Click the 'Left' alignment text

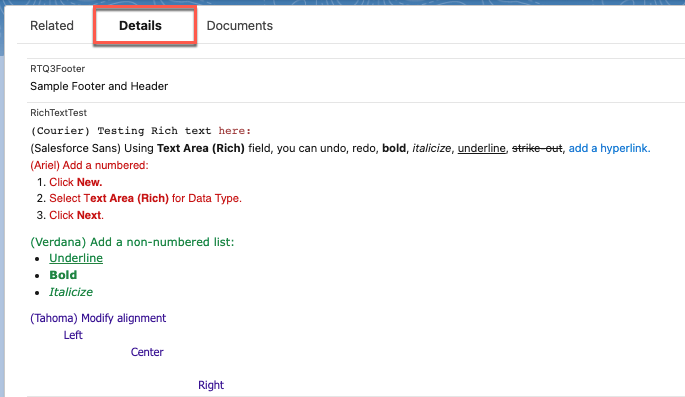[x=73, y=335]
